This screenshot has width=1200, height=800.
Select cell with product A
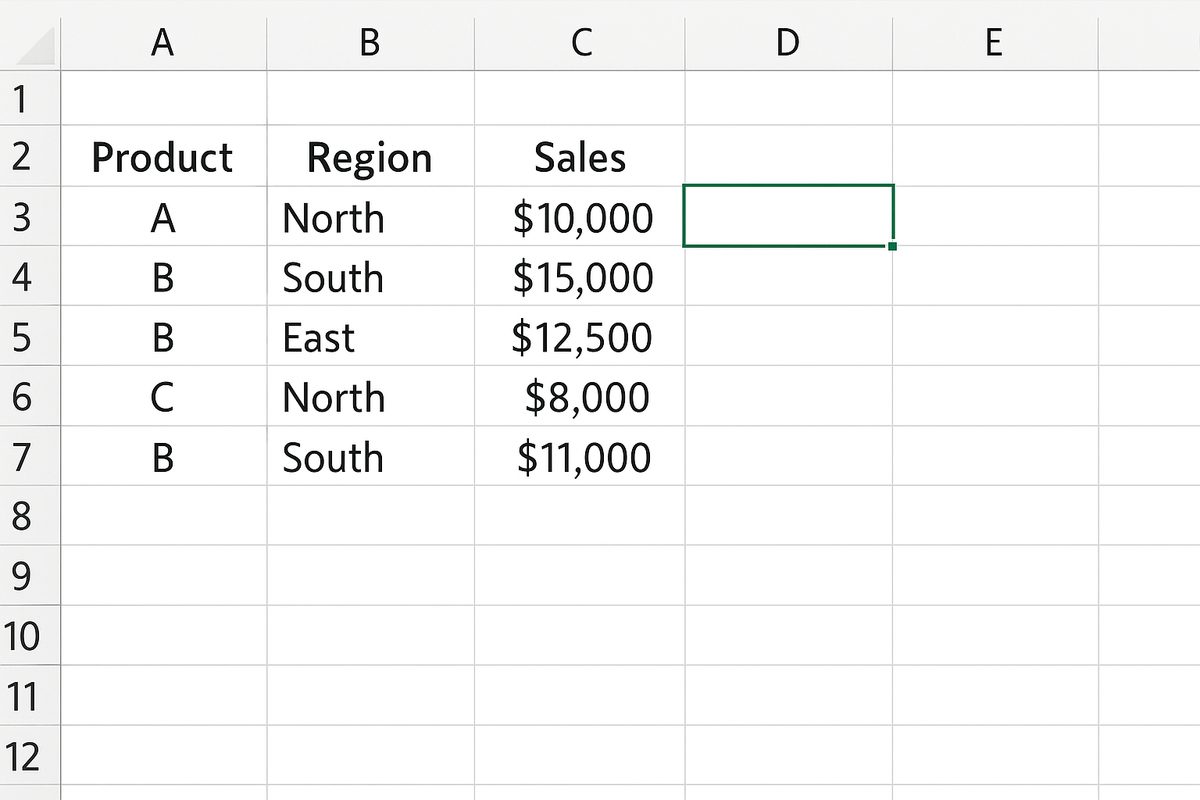pos(164,215)
